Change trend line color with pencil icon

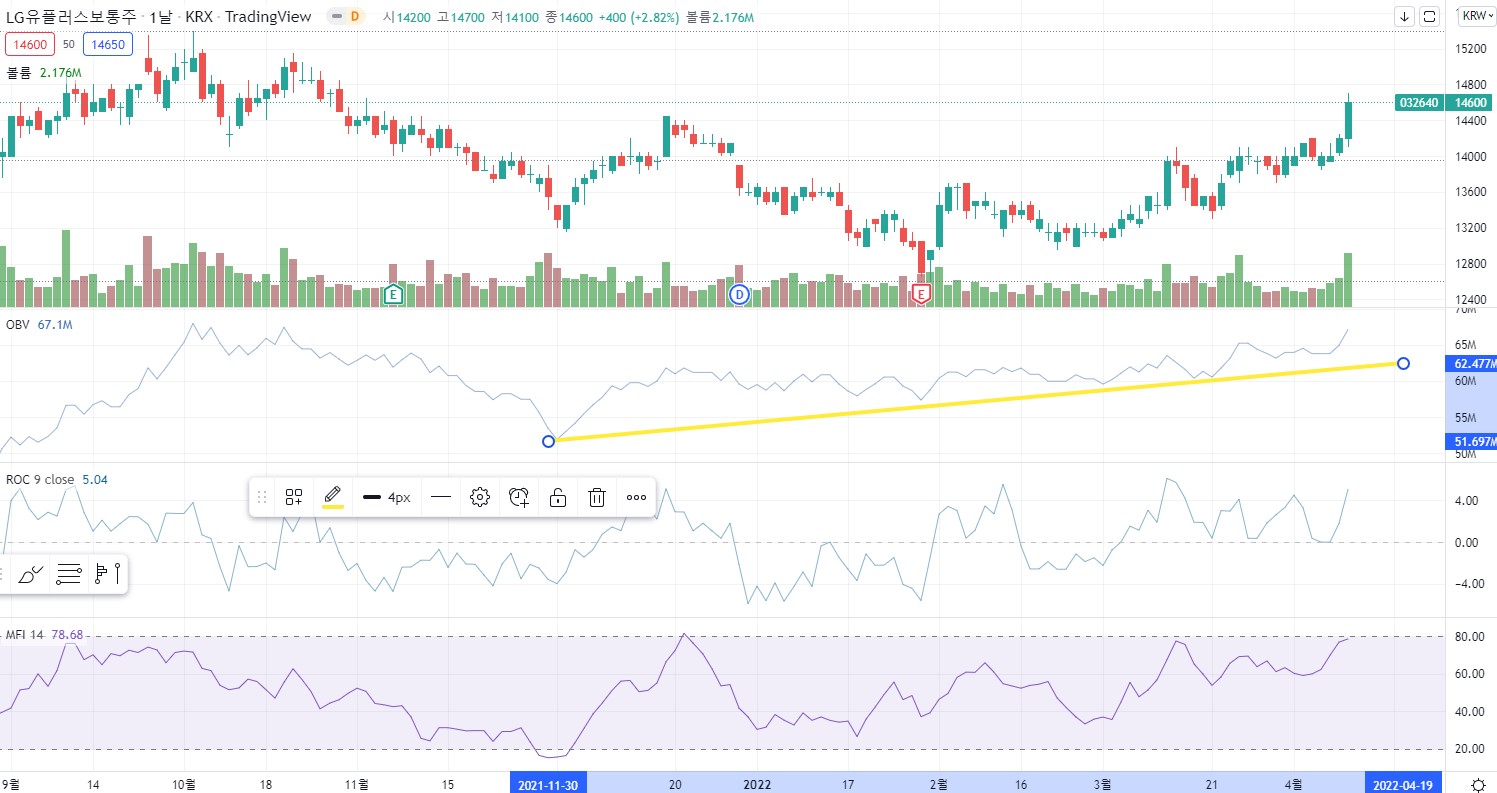coord(333,497)
